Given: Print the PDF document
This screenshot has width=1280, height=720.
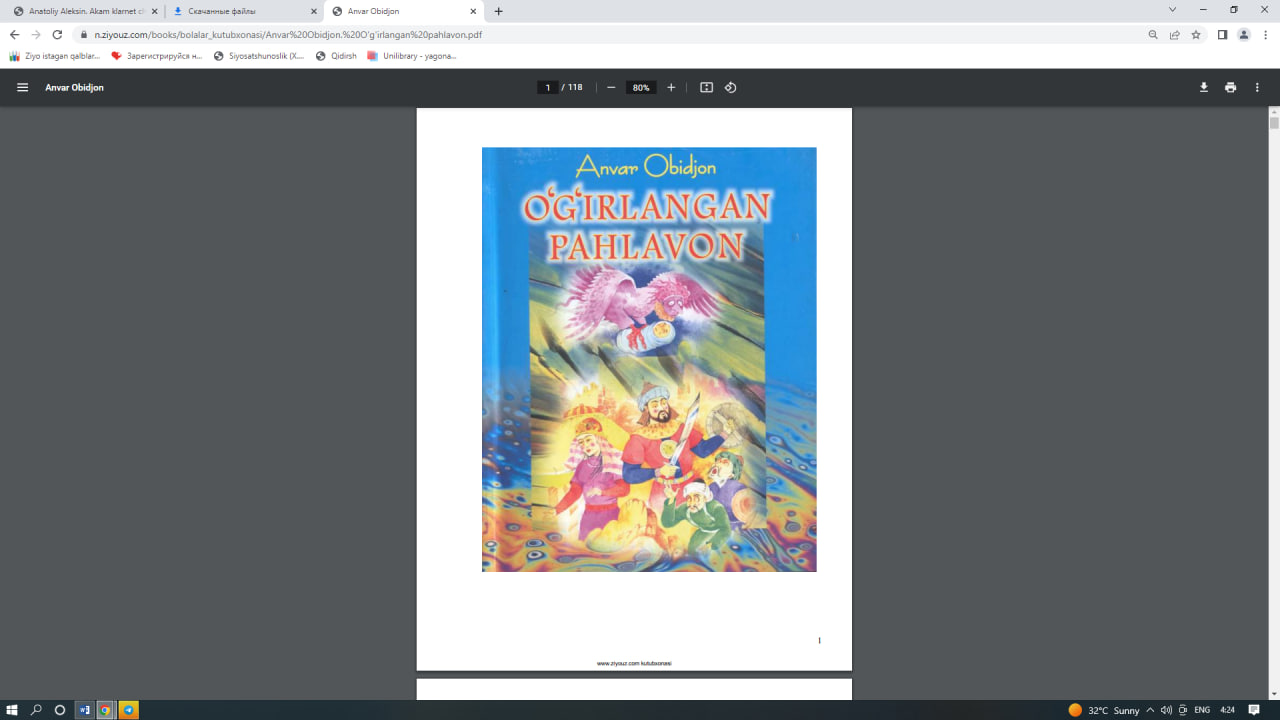Looking at the screenshot, I should pyautogui.click(x=1230, y=87).
